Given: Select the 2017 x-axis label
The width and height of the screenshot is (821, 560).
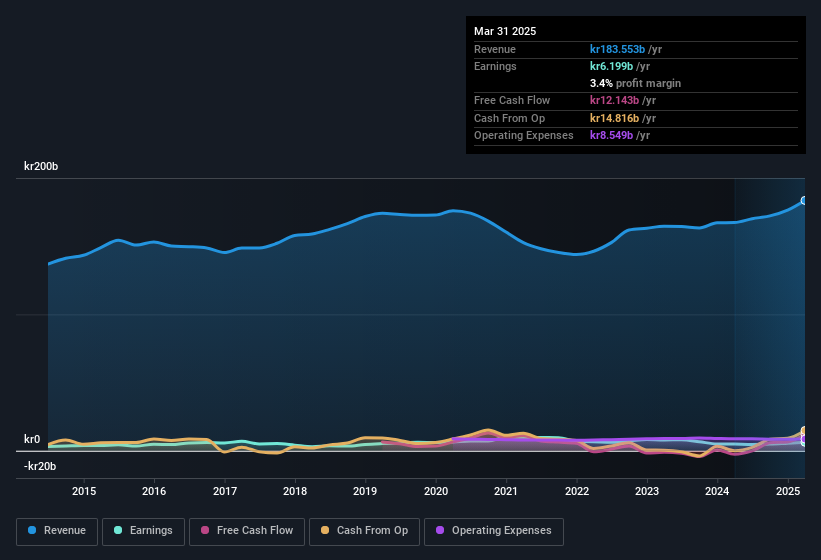Looking at the screenshot, I should click(x=225, y=491).
